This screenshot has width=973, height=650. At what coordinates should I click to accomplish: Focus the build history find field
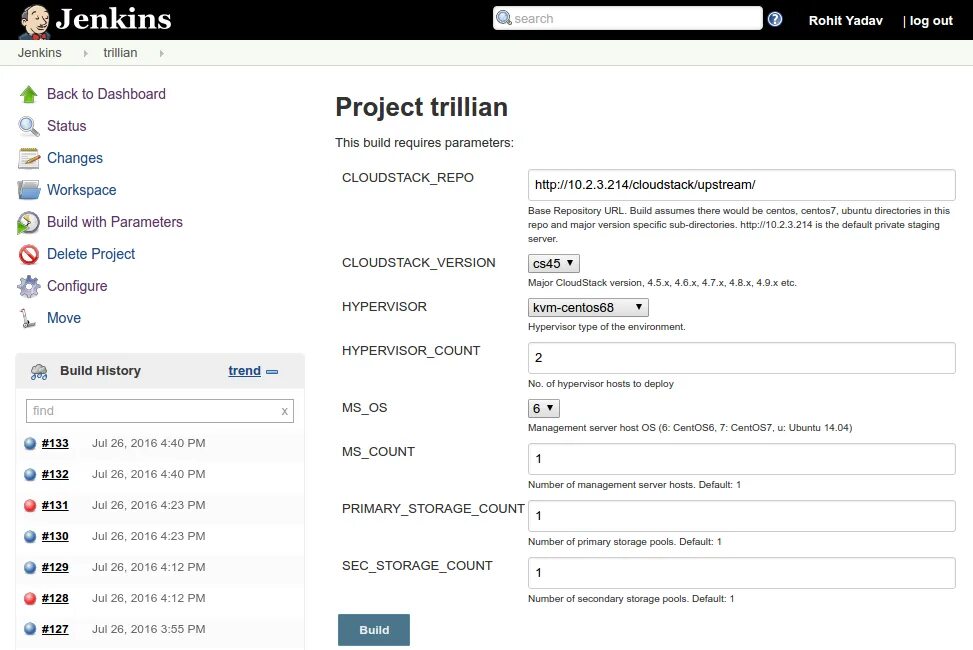[x=159, y=411]
